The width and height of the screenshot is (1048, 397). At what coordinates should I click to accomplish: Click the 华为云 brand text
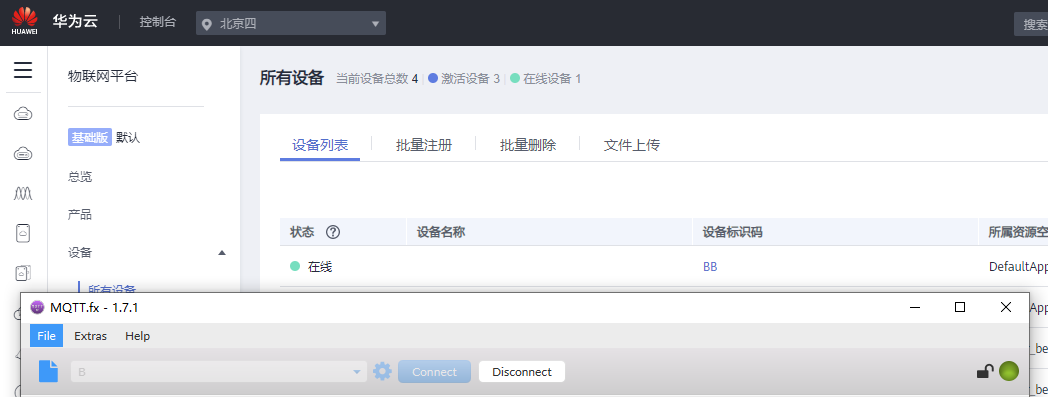[x=75, y=21]
